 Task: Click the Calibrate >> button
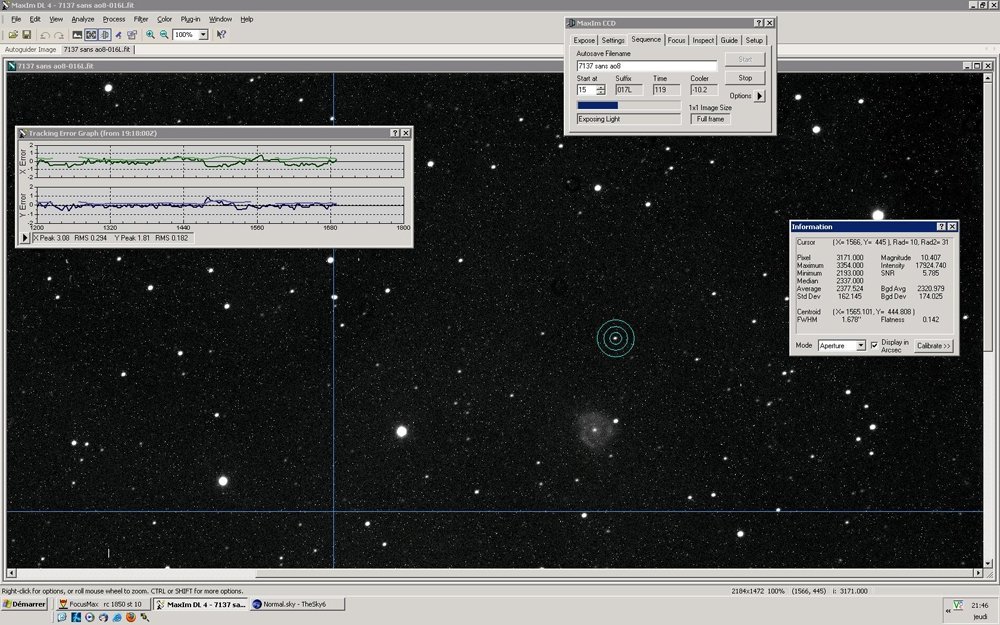pyautogui.click(x=934, y=346)
